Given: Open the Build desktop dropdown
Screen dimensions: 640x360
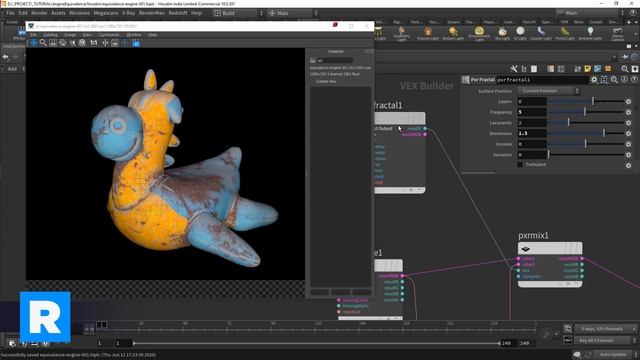Looking at the screenshot, I should 239,13.
